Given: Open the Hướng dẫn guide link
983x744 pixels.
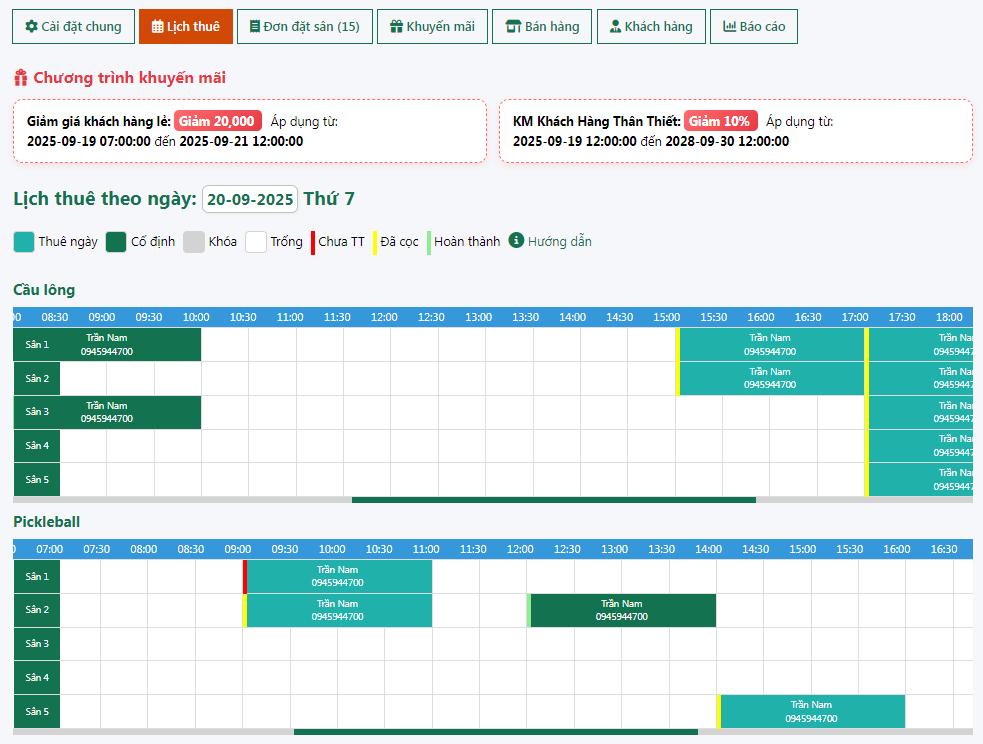Looking at the screenshot, I should coord(559,241).
